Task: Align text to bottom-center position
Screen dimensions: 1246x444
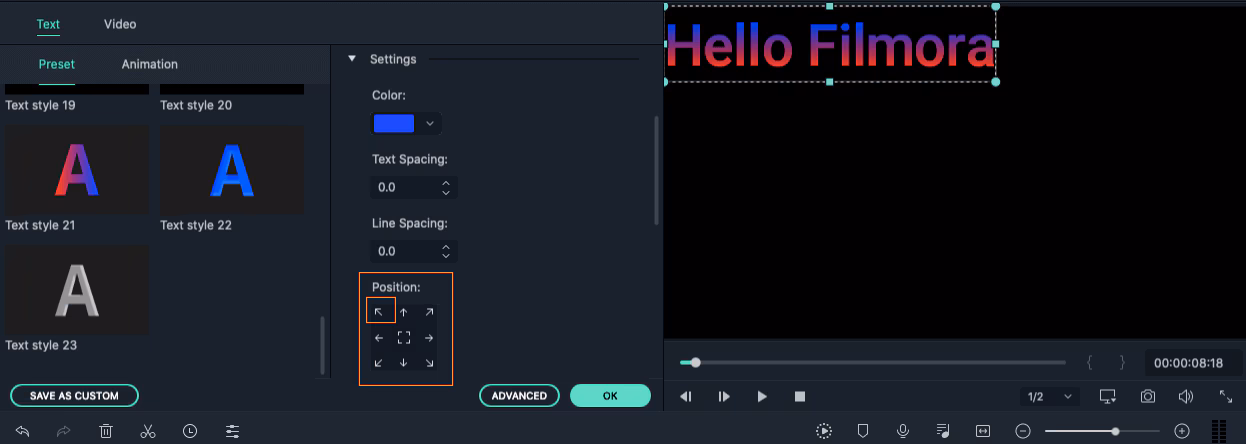Action: (x=403, y=363)
